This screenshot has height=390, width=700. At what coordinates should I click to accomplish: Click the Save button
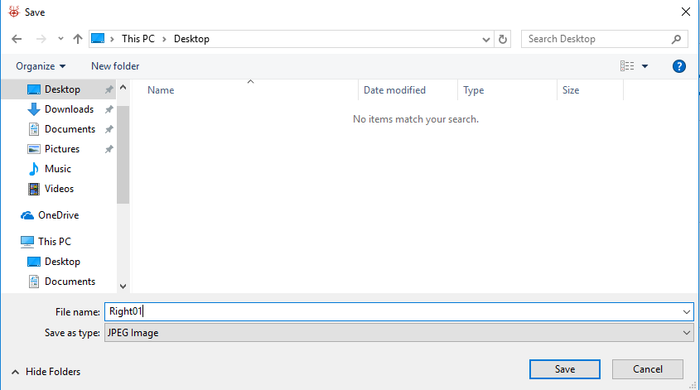(x=565, y=369)
